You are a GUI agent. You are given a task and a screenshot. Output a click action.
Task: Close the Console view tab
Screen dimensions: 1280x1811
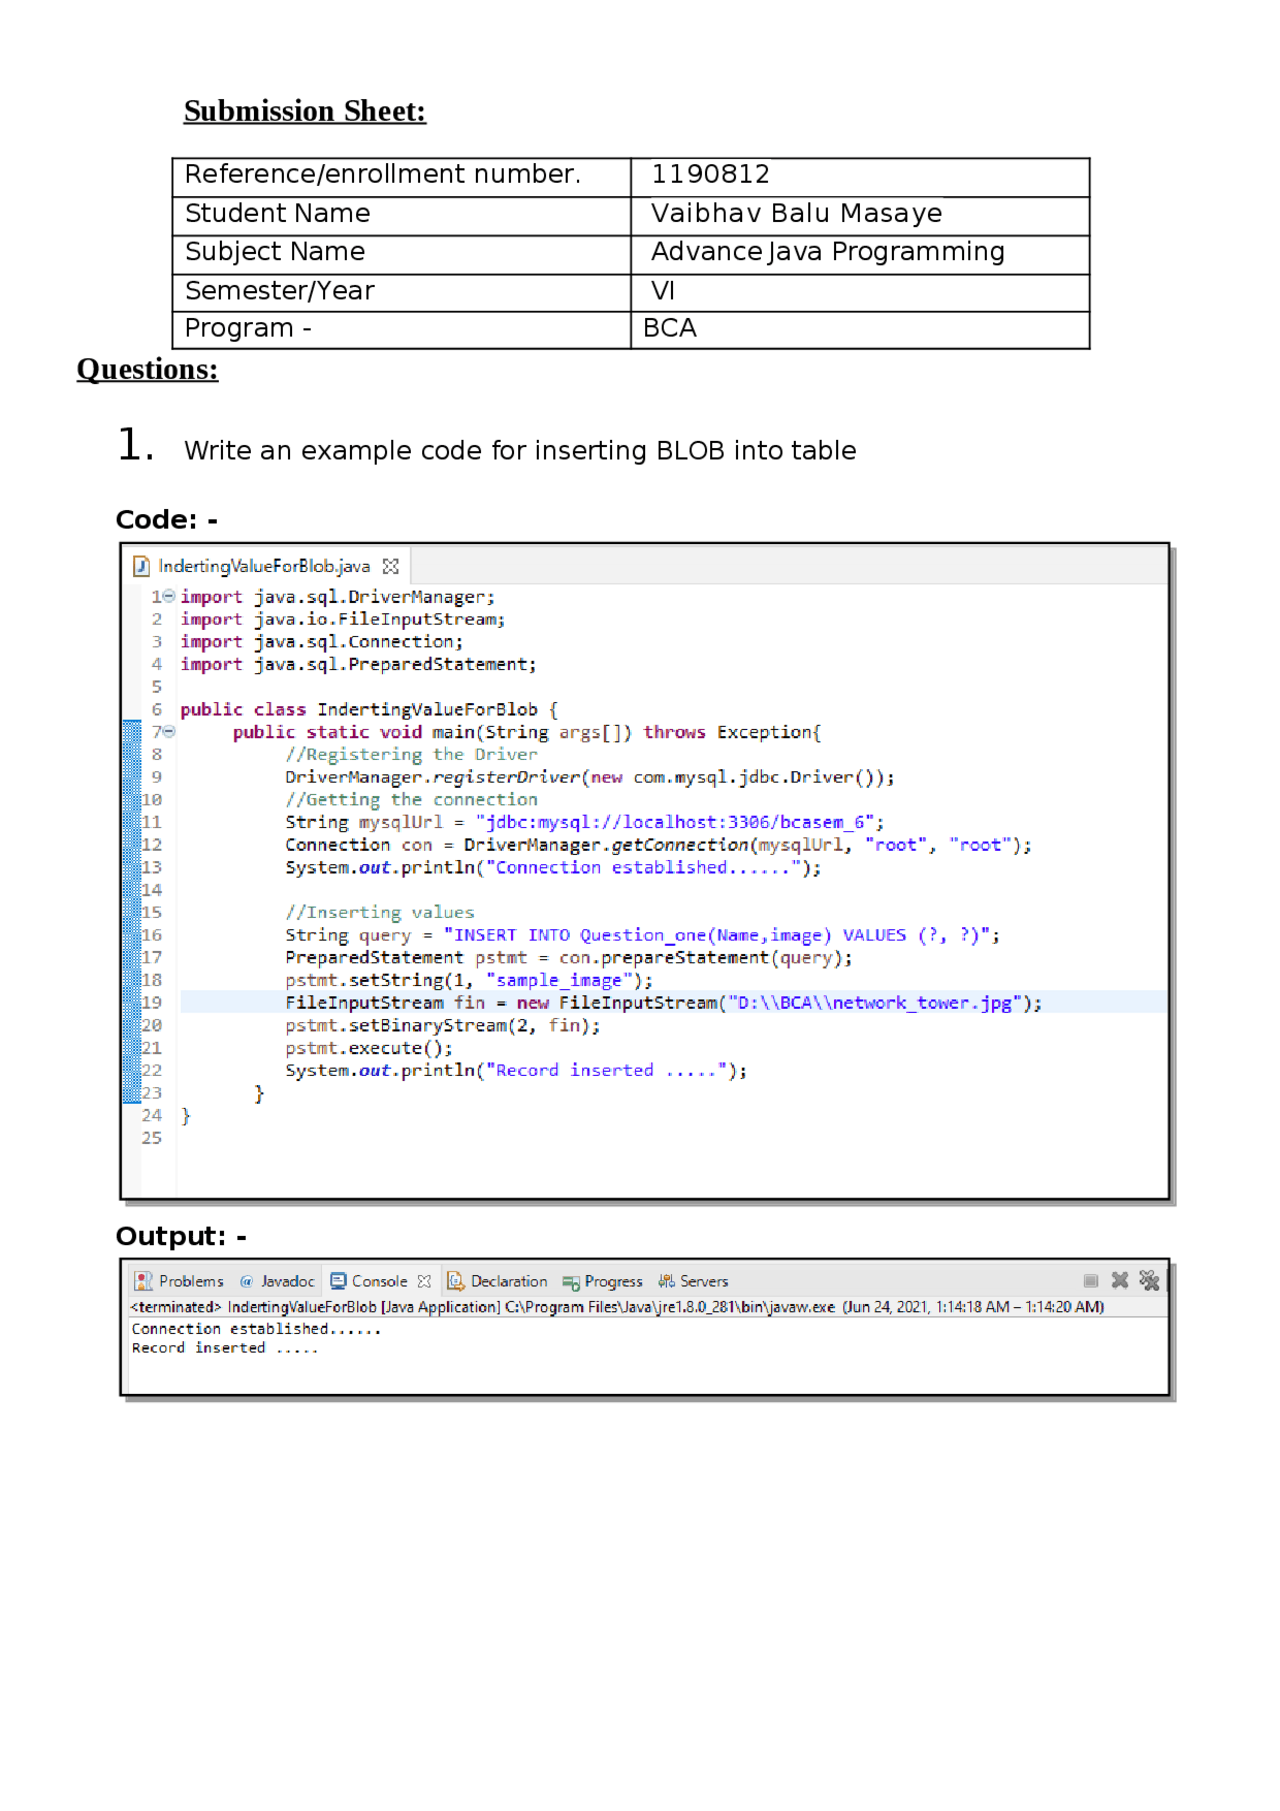(424, 1283)
